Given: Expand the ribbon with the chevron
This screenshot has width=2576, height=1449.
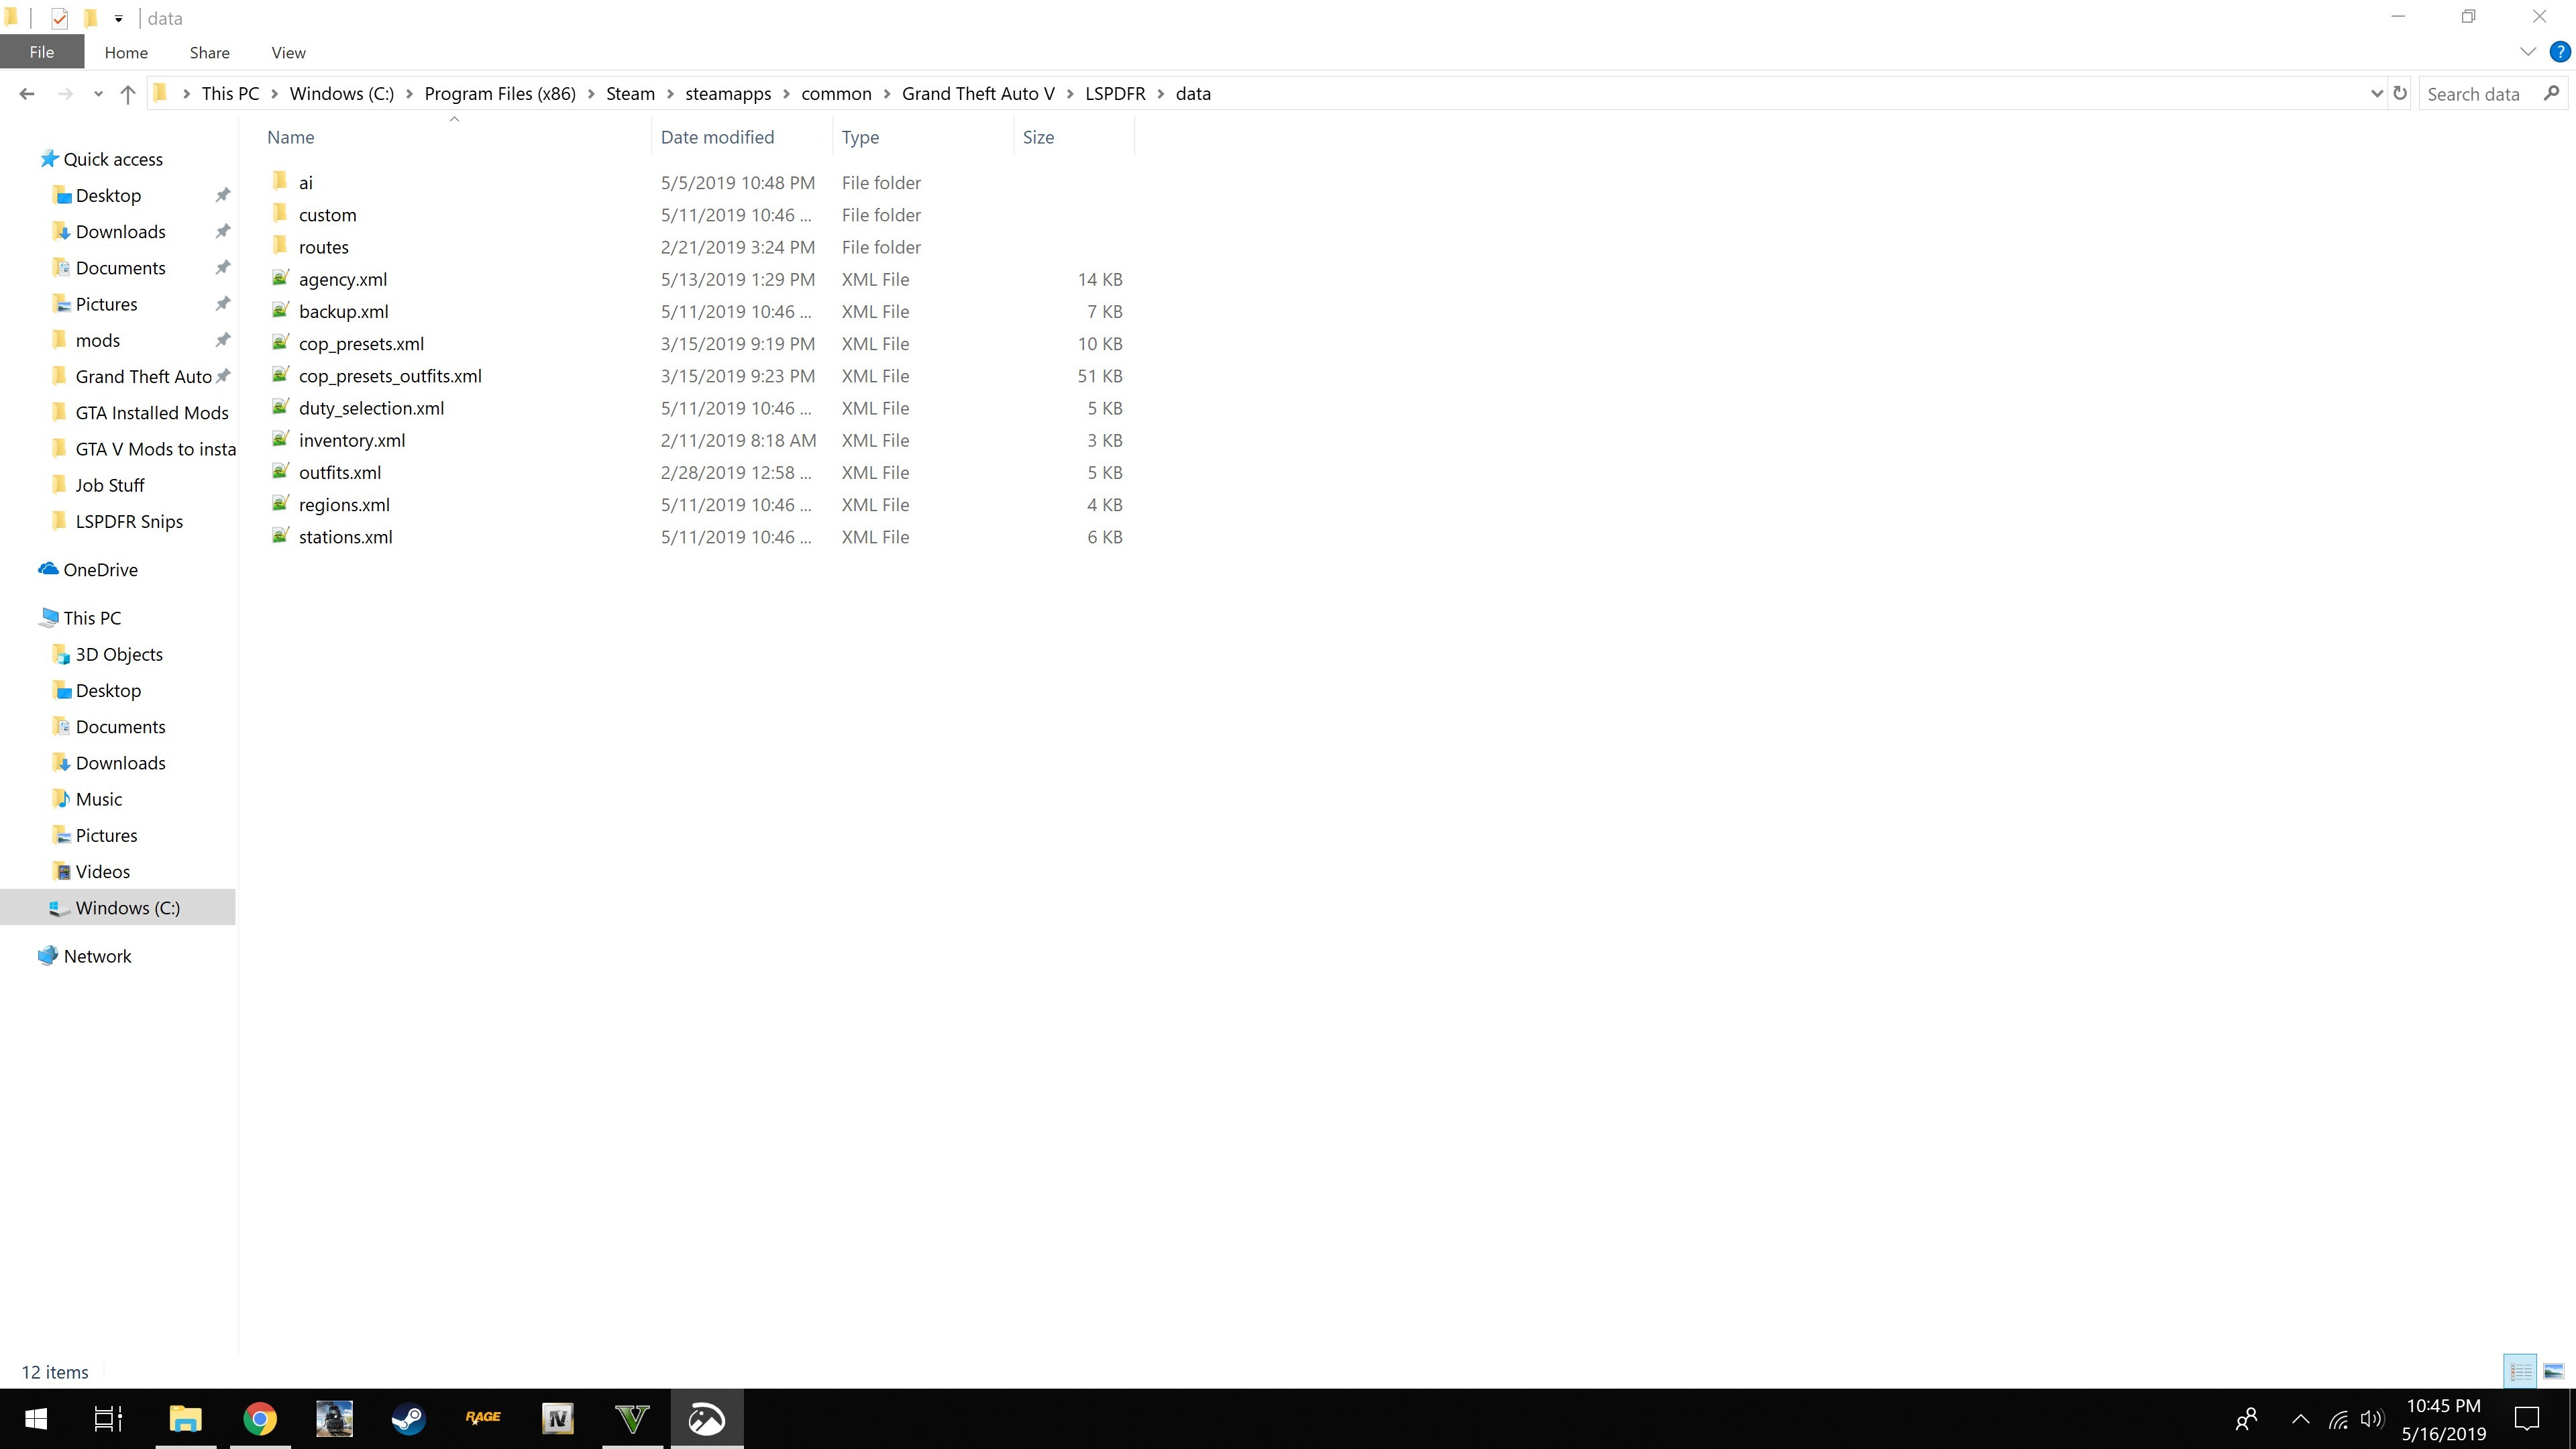Looking at the screenshot, I should click(2527, 52).
